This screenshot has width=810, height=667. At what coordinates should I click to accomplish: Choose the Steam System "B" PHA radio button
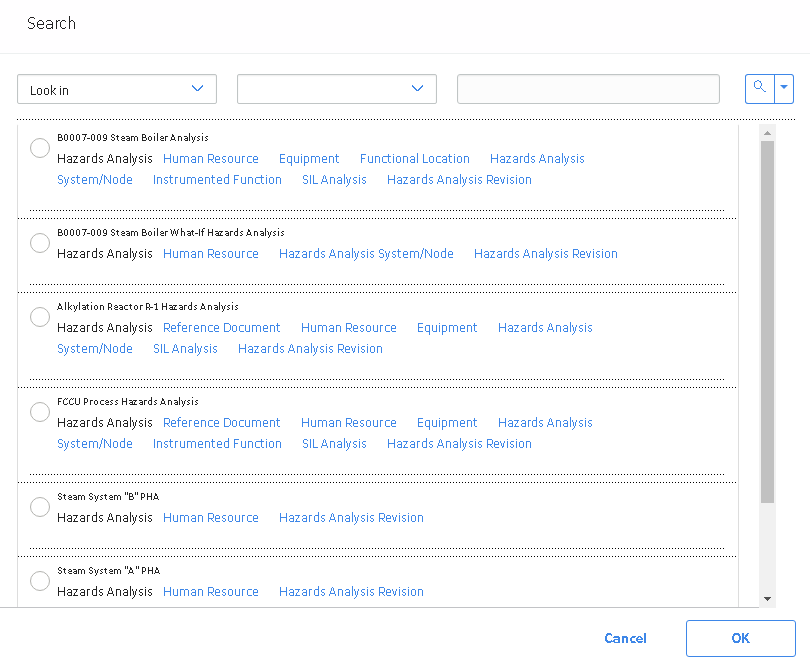[x=40, y=507]
